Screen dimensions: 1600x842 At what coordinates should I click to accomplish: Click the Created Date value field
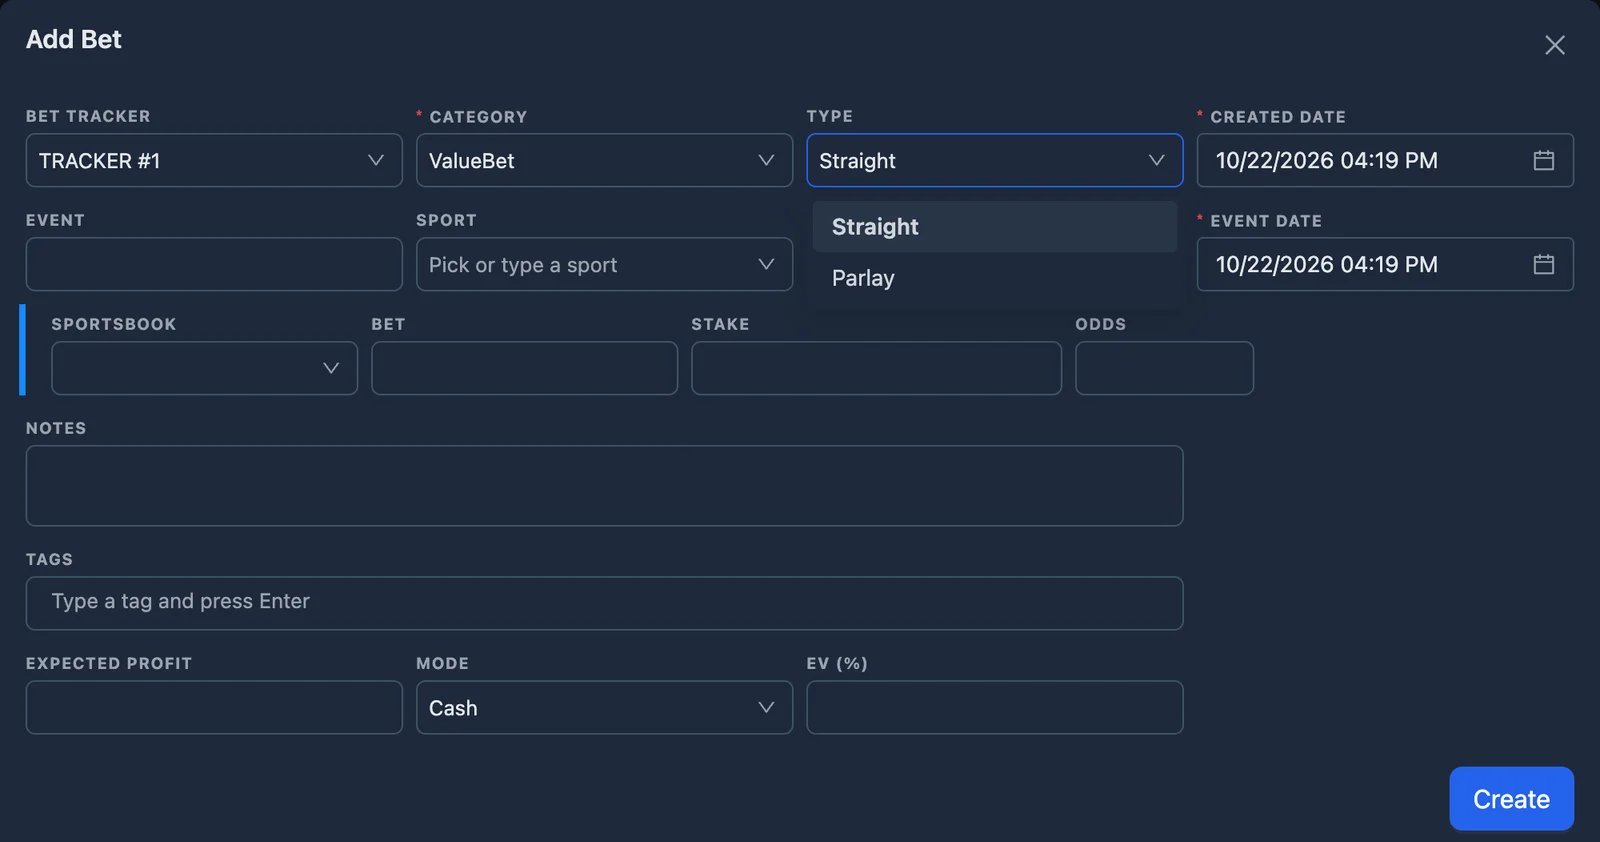(1385, 160)
